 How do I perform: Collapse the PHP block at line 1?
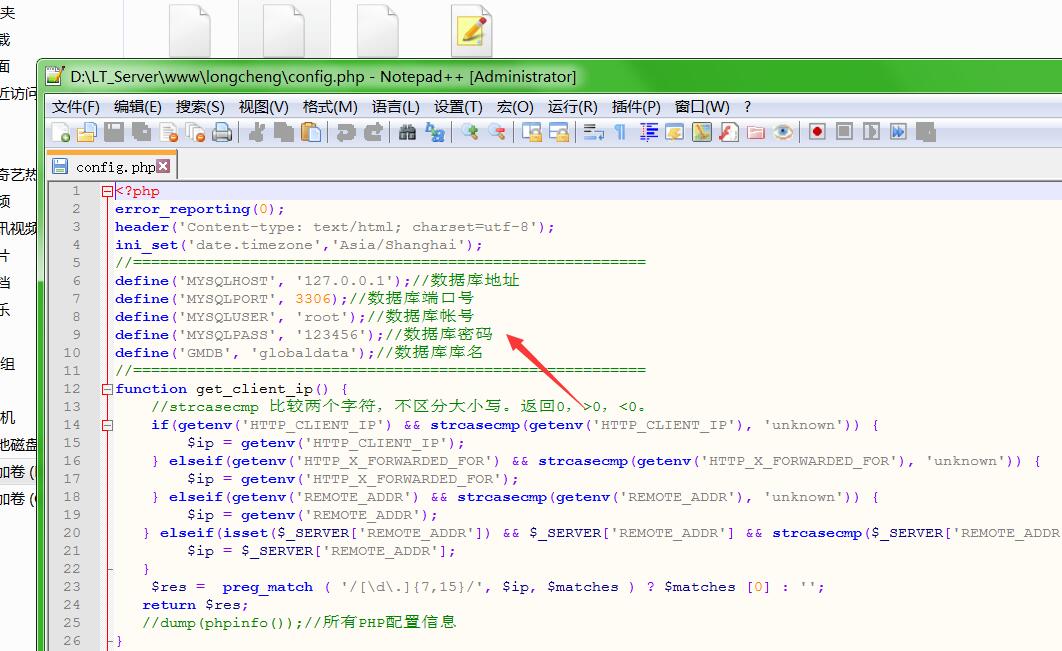pos(107,191)
